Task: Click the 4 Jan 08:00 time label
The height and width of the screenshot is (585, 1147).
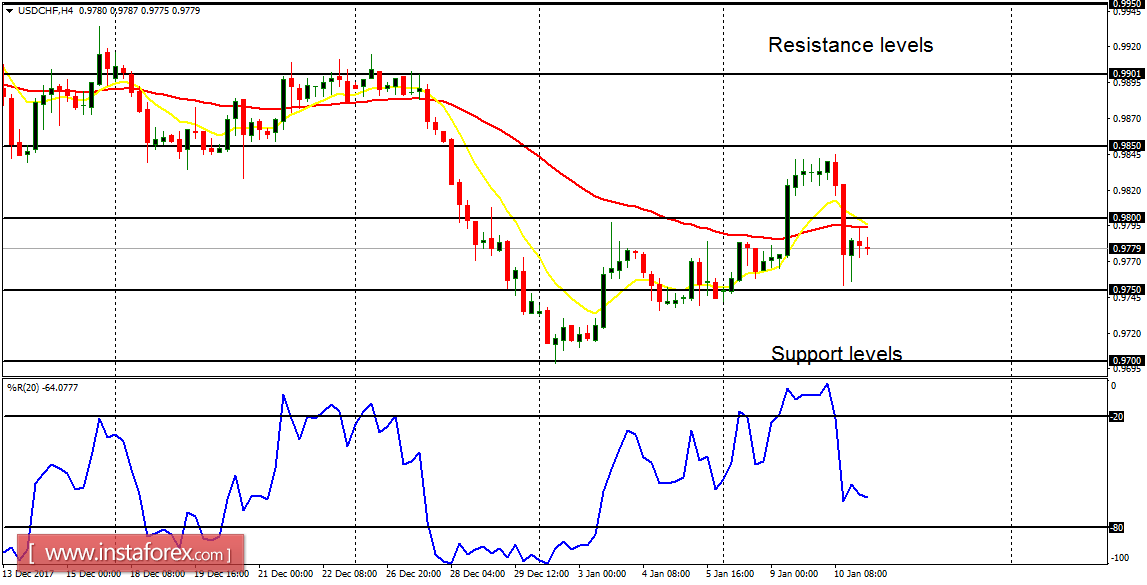Action: coord(664,574)
